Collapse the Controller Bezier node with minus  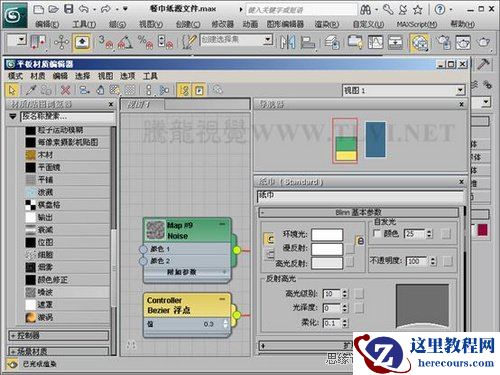coord(222,299)
